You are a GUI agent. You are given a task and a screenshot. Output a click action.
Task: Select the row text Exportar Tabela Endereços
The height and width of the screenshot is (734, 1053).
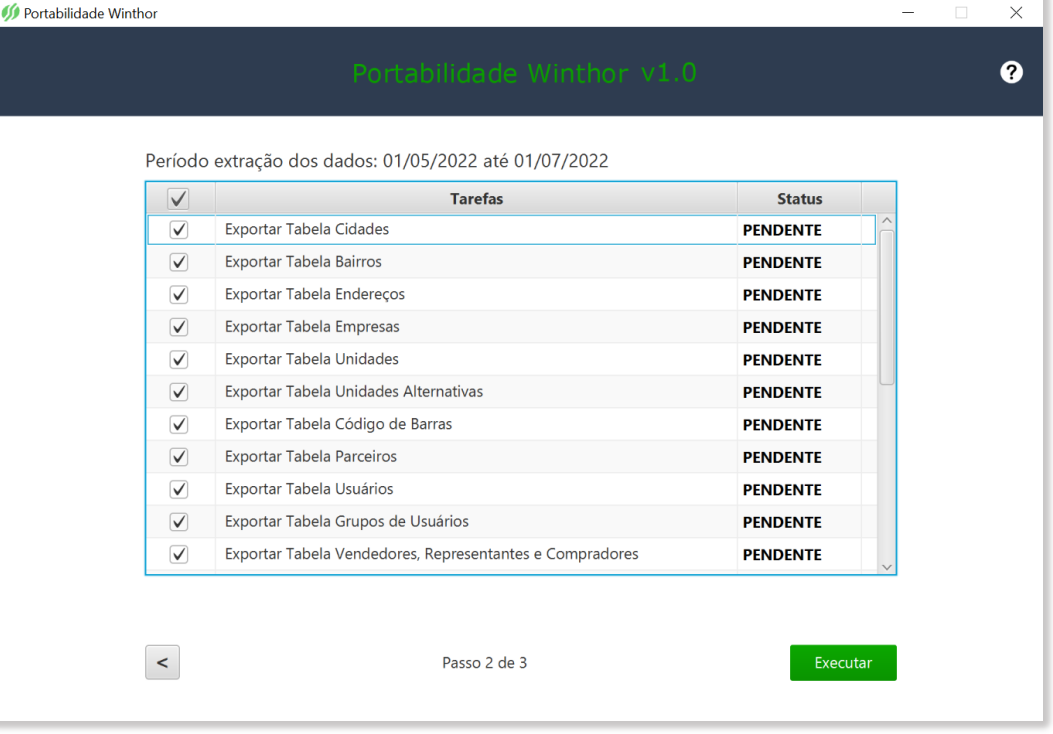click(315, 294)
